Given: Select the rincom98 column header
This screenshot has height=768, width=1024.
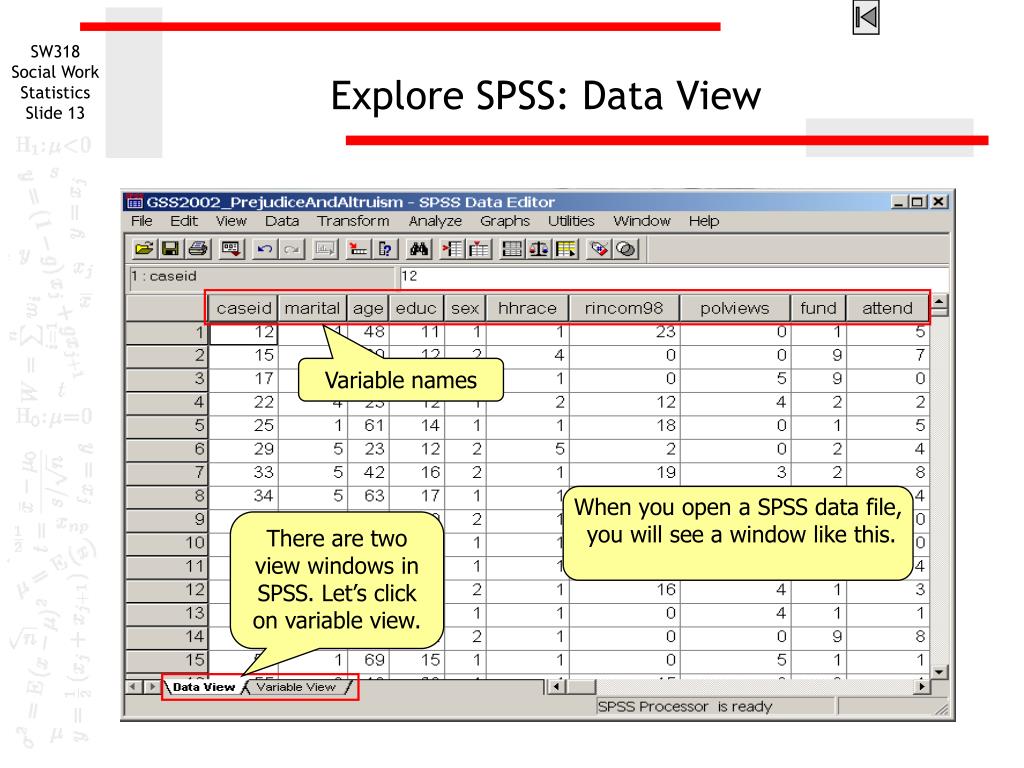Looking at the screenshot, I should coord(624,308).
